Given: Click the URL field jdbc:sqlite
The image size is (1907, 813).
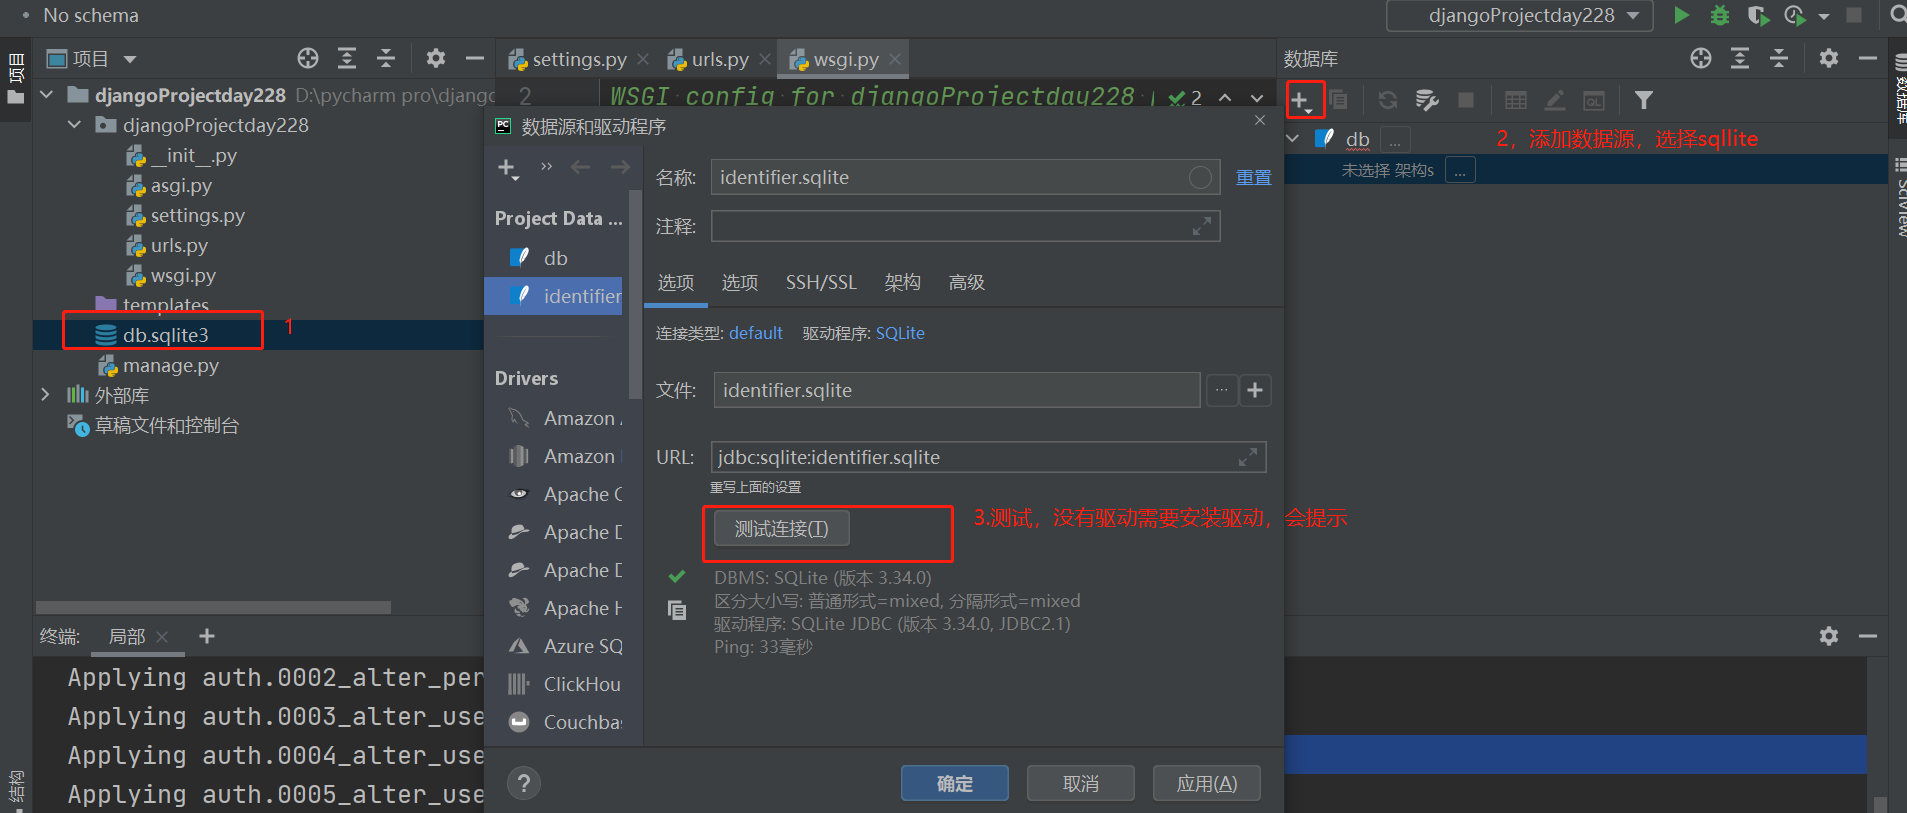Looking at the screenshot, I should [988, 457].
